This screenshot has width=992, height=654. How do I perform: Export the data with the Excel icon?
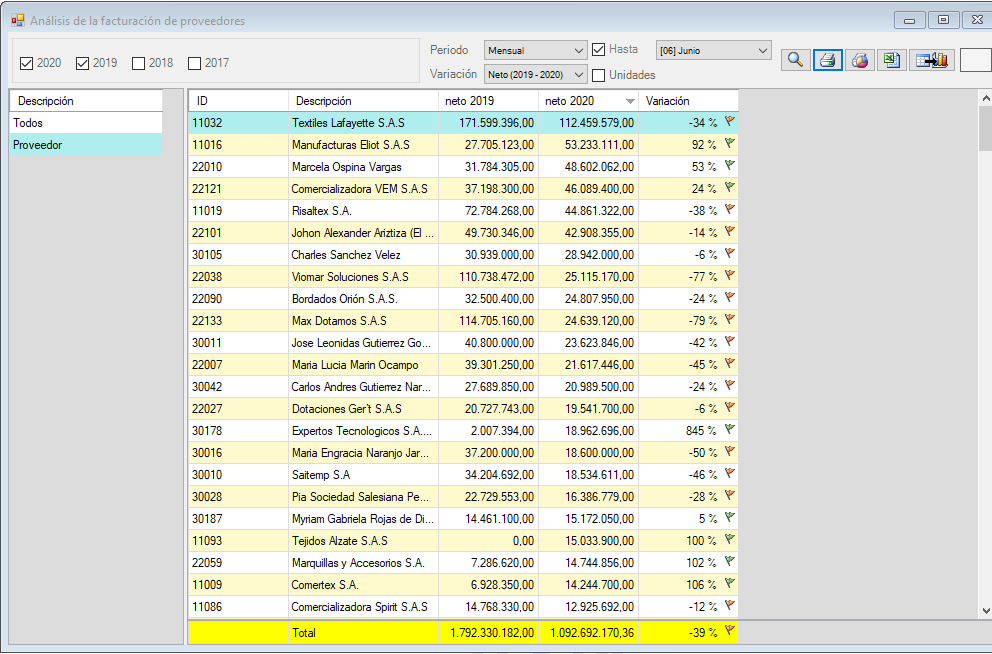coord(890,60)
